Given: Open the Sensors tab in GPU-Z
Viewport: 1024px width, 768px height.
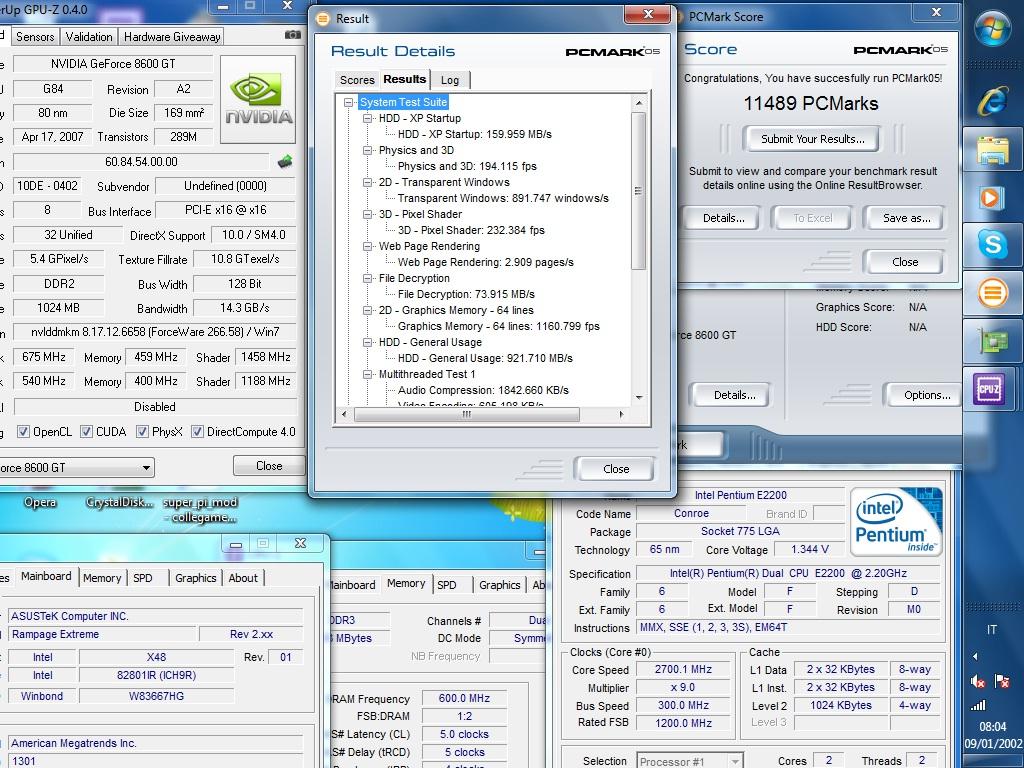Looking at the screenshot, I should [35, 37].
